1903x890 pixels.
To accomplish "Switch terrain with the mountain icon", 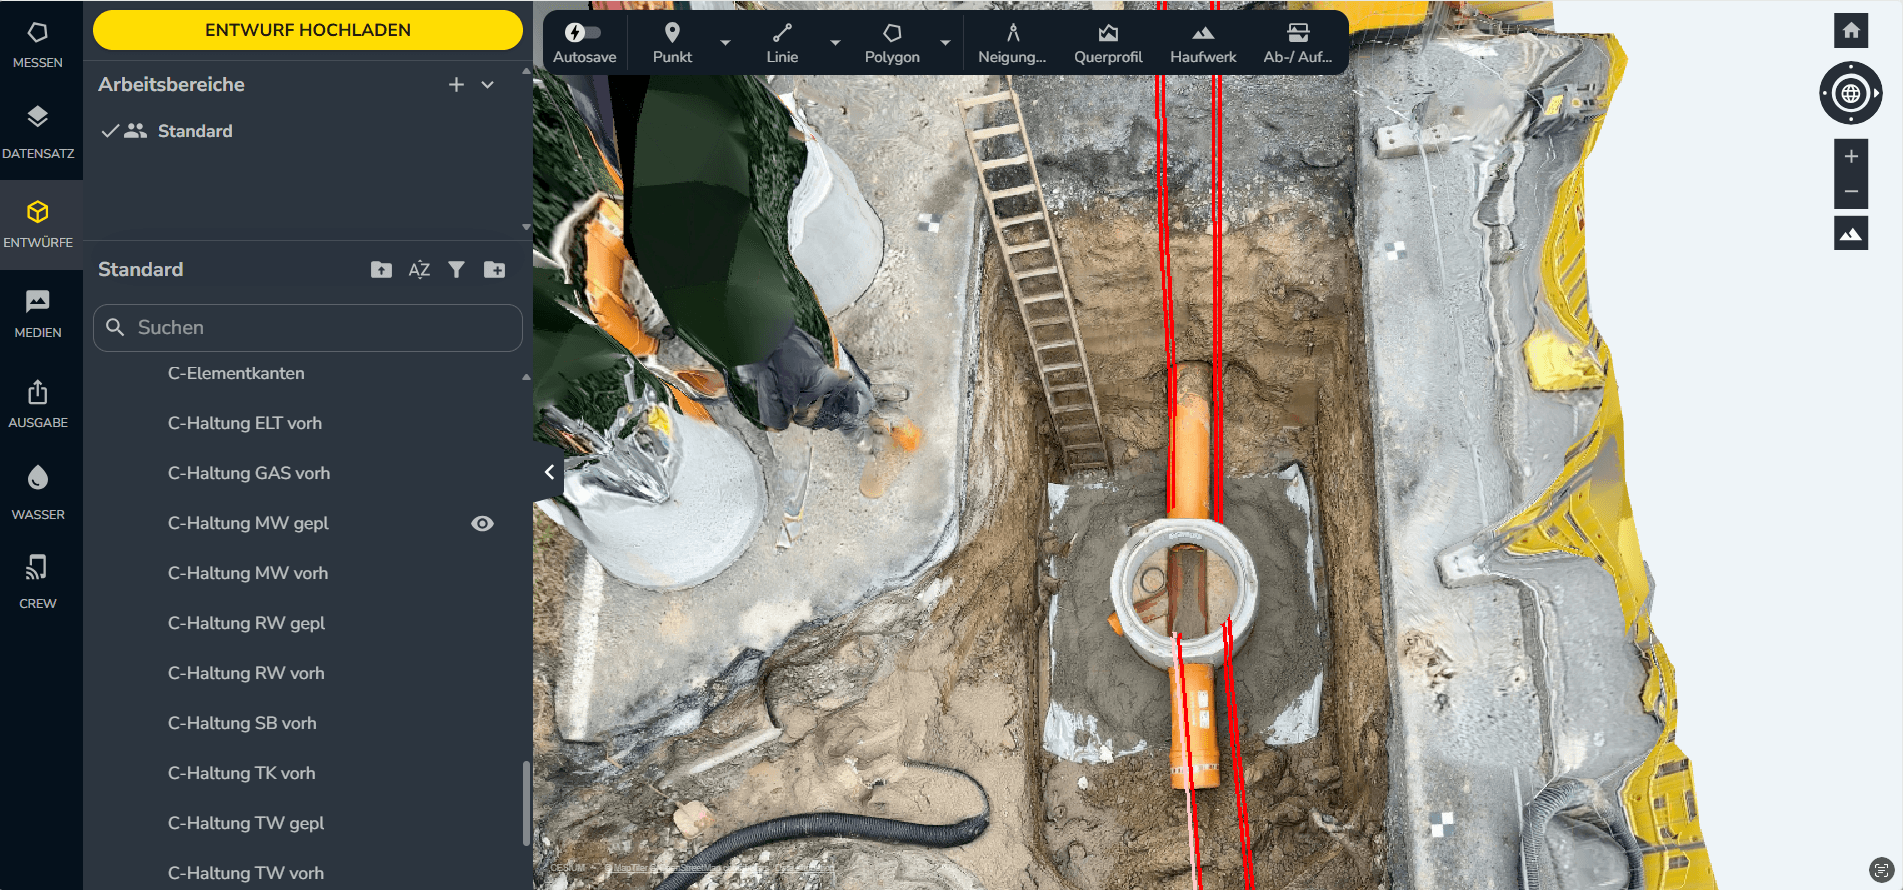I will click(x=1851, y=234).
